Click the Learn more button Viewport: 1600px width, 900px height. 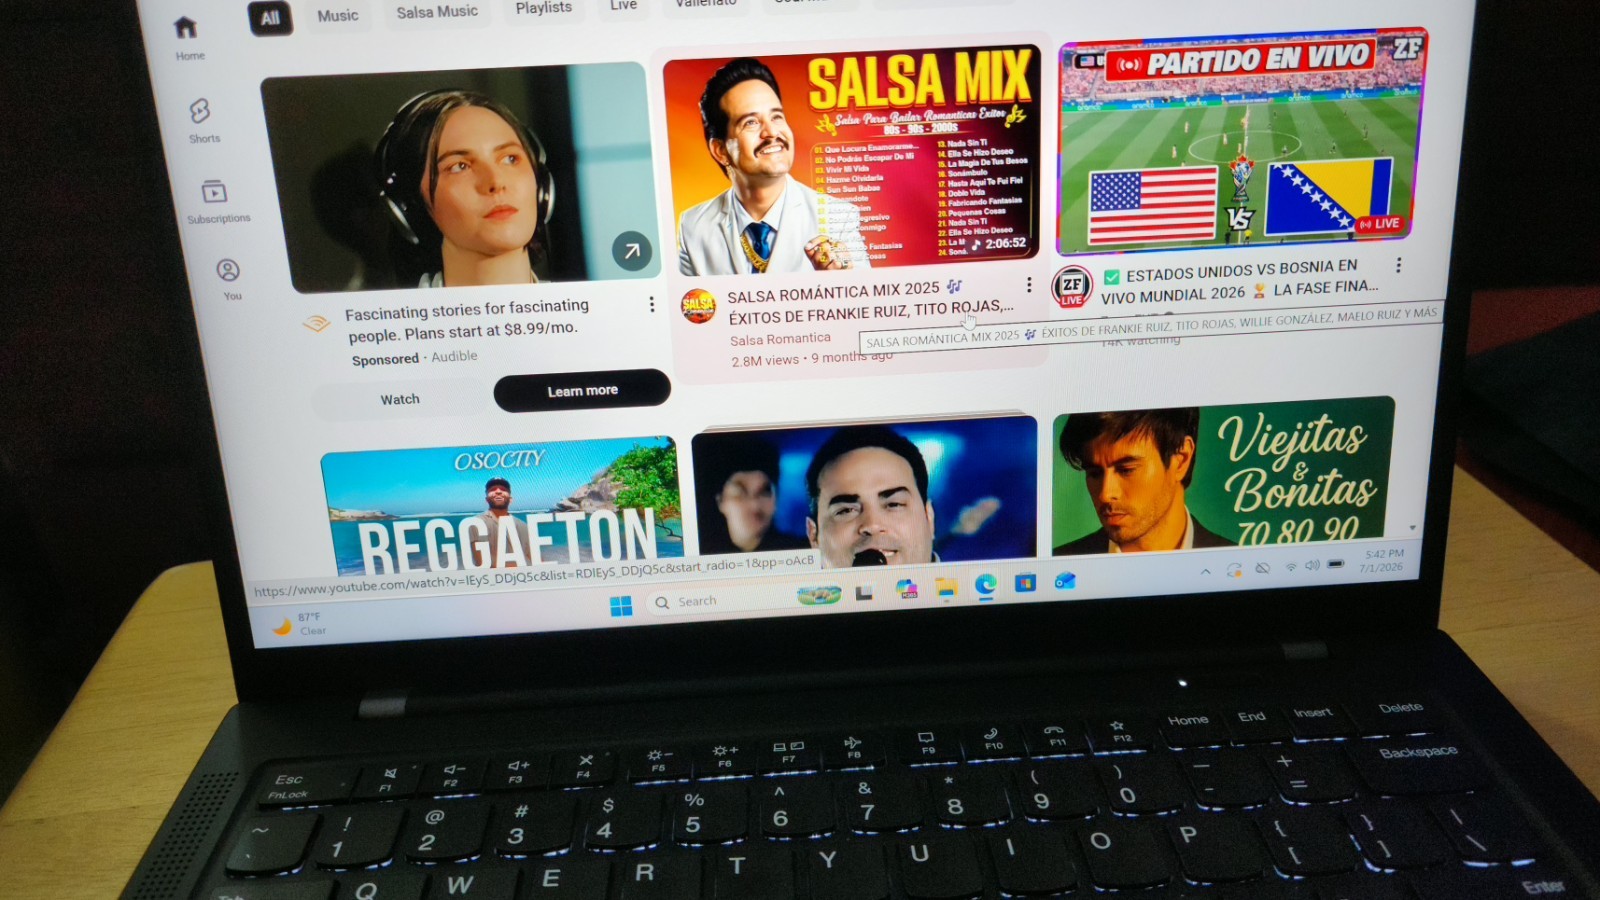click(x=582, y=390)
